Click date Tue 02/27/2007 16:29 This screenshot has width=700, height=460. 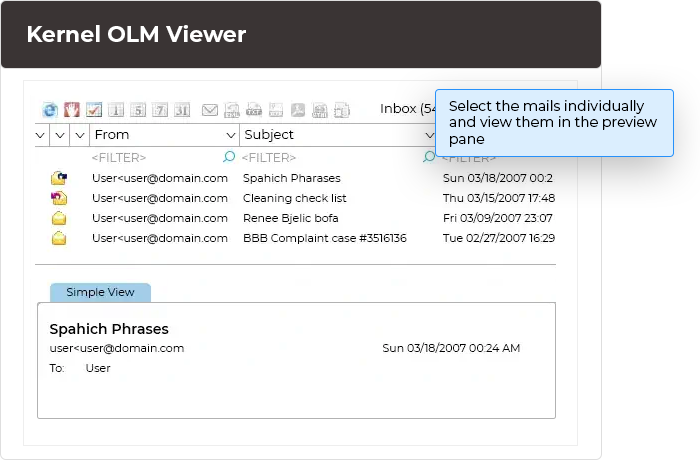click(499, 238)
